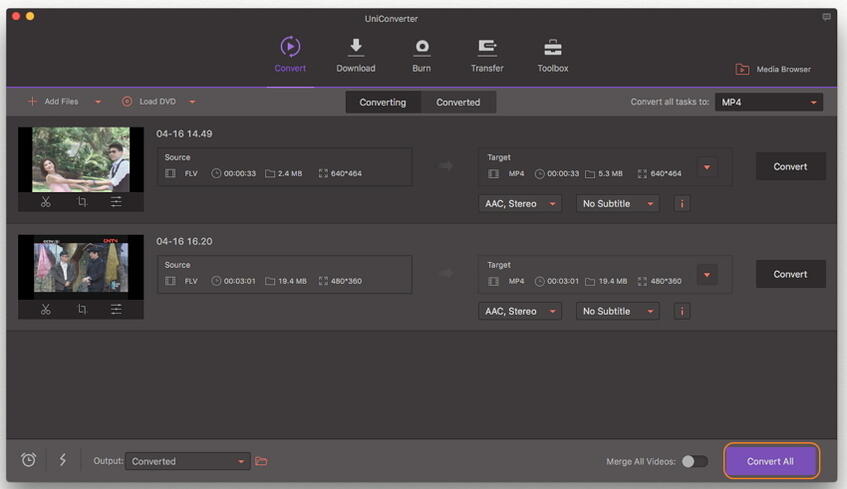Viewport: 847px width, 489px height.
Task: Toggle high speed conversion lightning icon
Action: coord(63,460)
